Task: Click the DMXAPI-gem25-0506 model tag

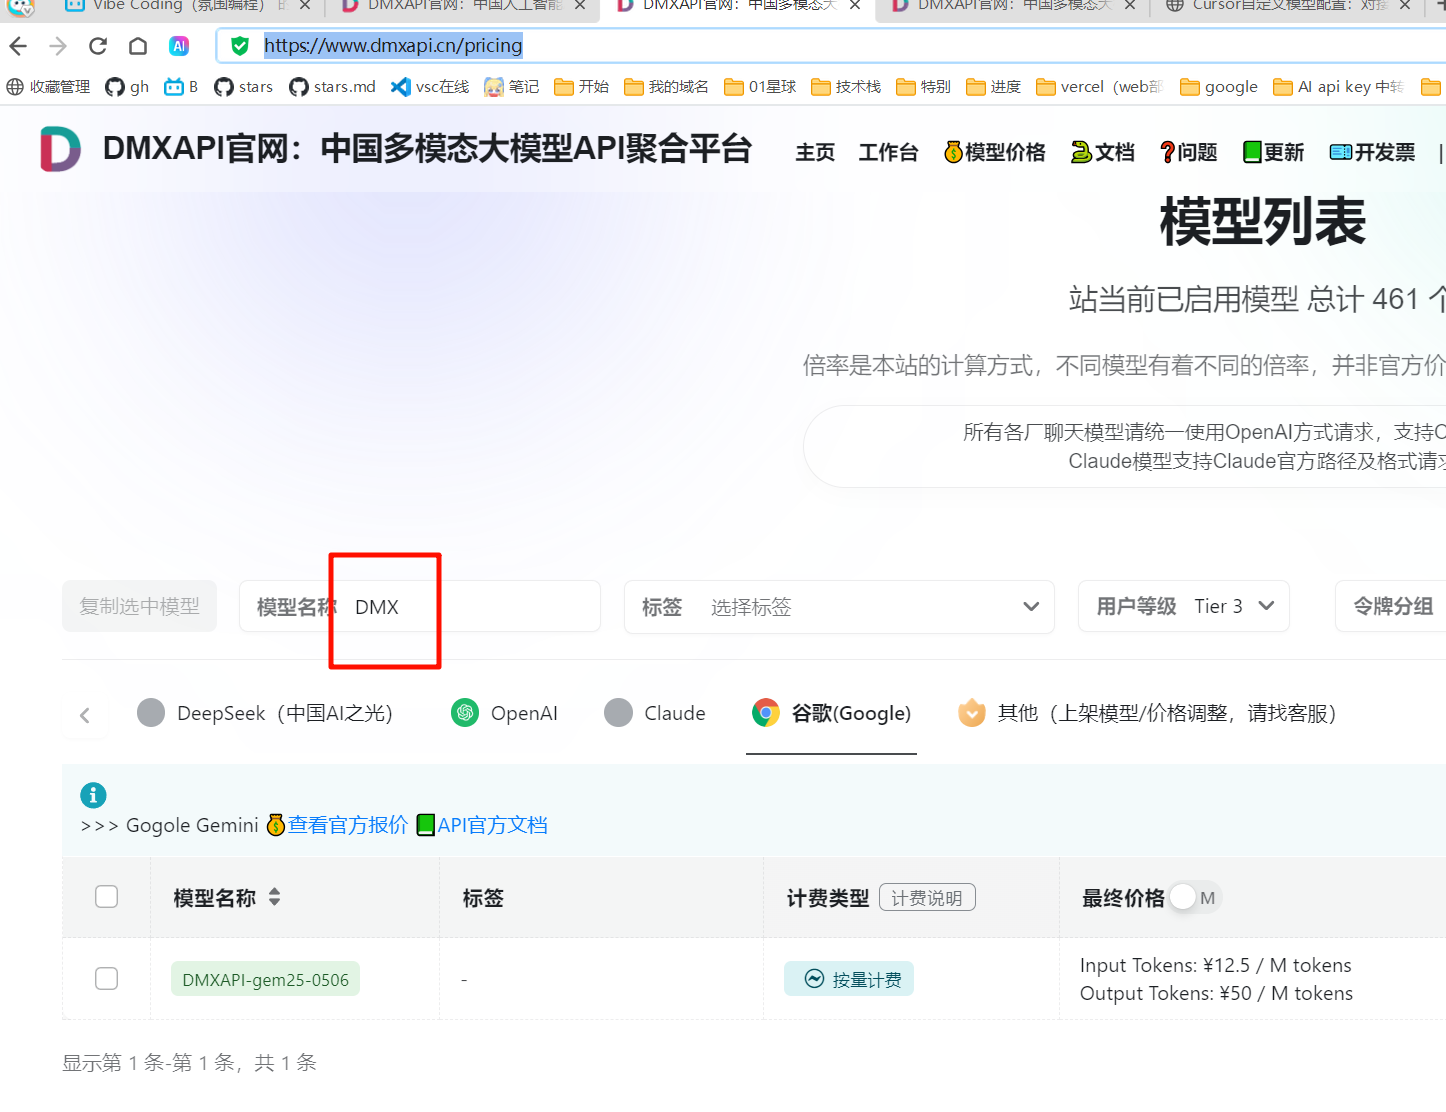Action: click(x=265, y=979)
